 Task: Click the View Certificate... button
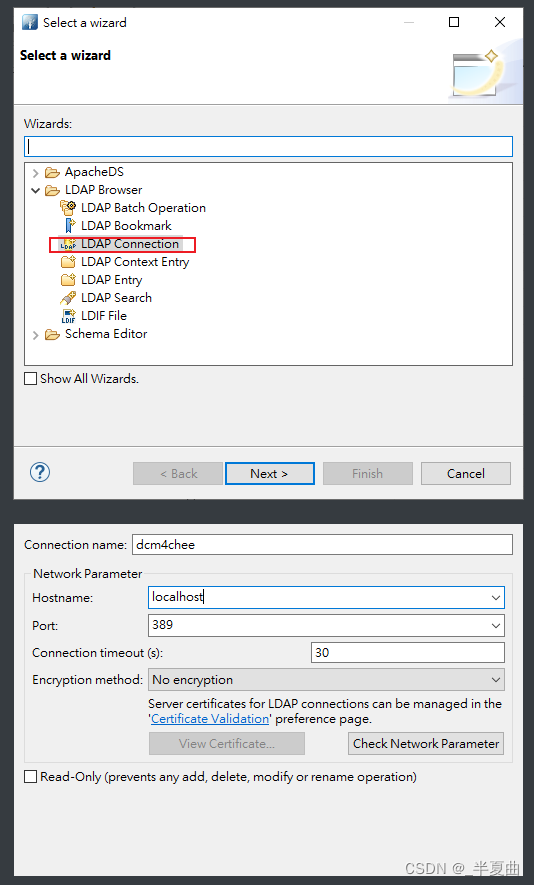[x=227, y=744]
